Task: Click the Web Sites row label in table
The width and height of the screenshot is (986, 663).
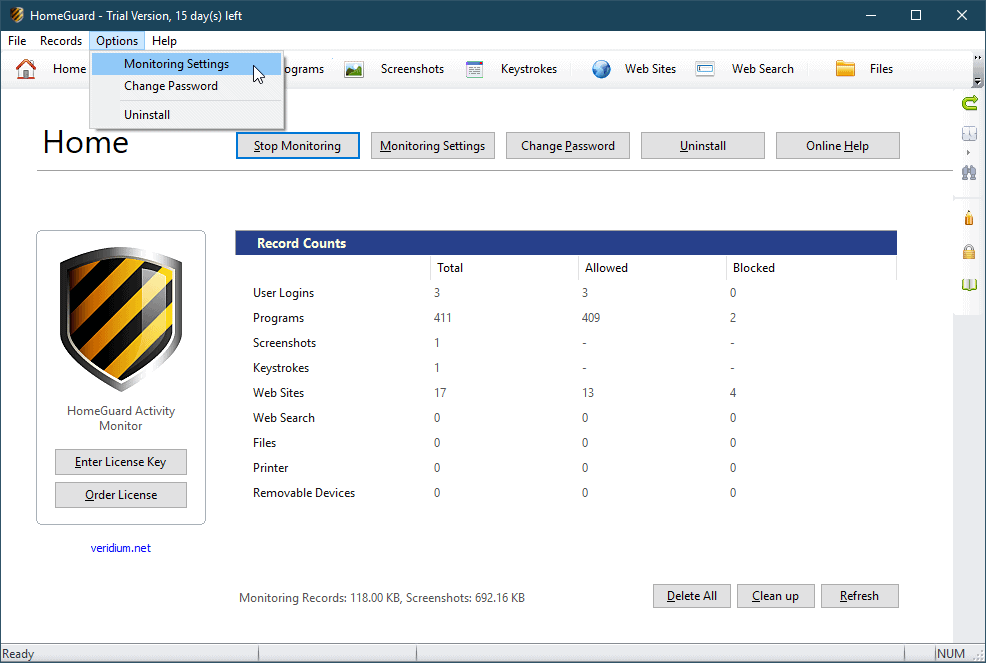Action: [279, 393]
